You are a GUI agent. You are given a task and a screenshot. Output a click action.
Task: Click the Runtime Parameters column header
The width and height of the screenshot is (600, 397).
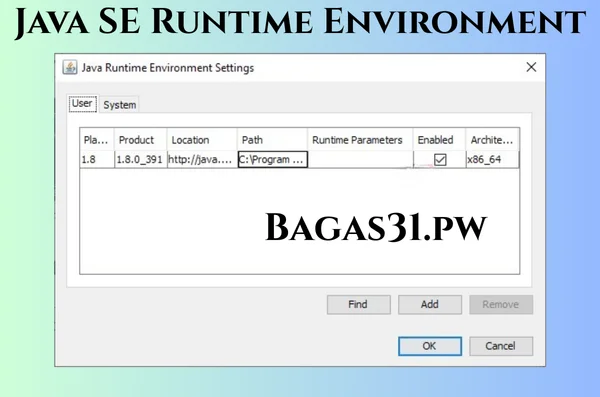(x=360, y=140)
